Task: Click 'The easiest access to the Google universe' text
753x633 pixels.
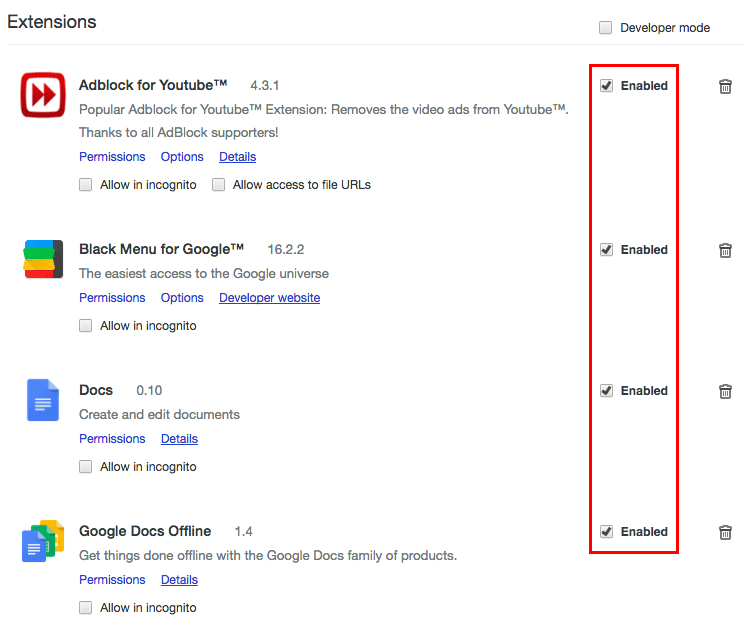Action: click(x=204, y=273)
